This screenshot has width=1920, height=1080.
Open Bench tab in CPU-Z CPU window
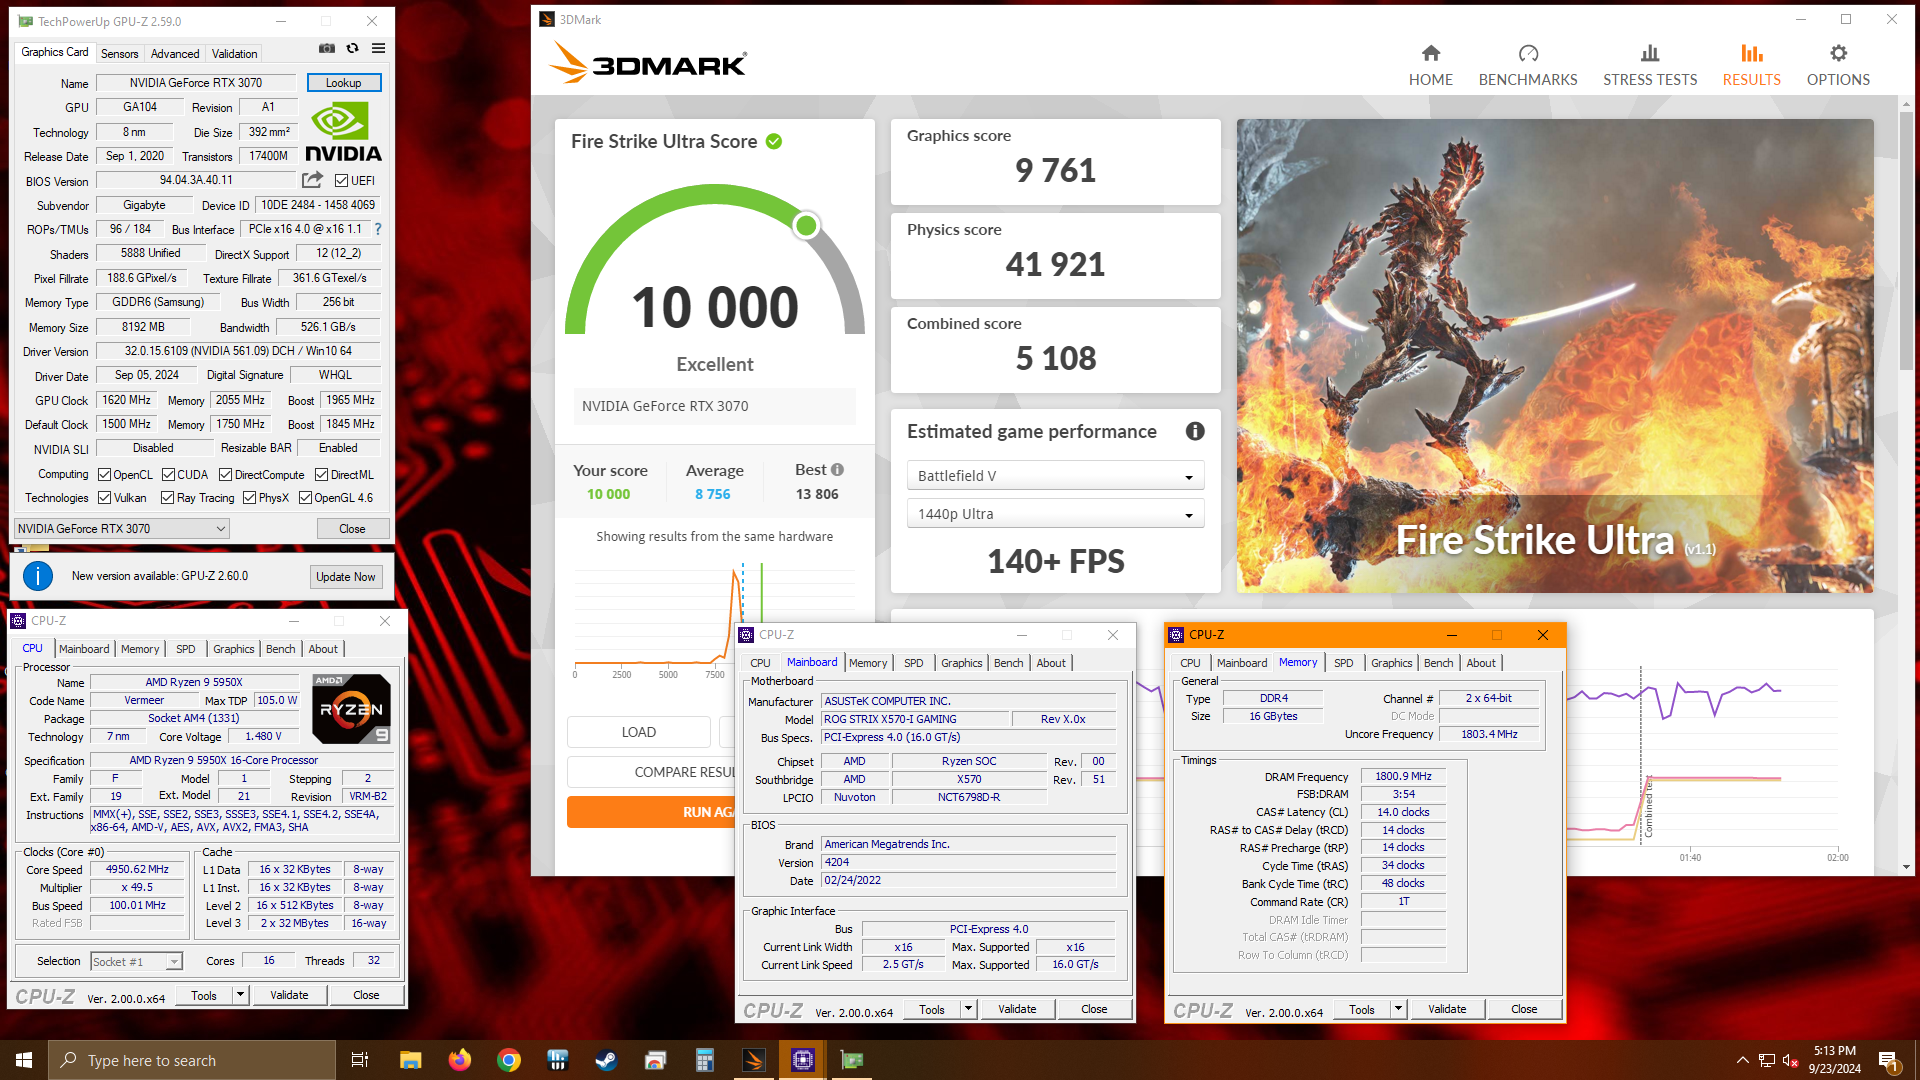[x=280, y=649]
